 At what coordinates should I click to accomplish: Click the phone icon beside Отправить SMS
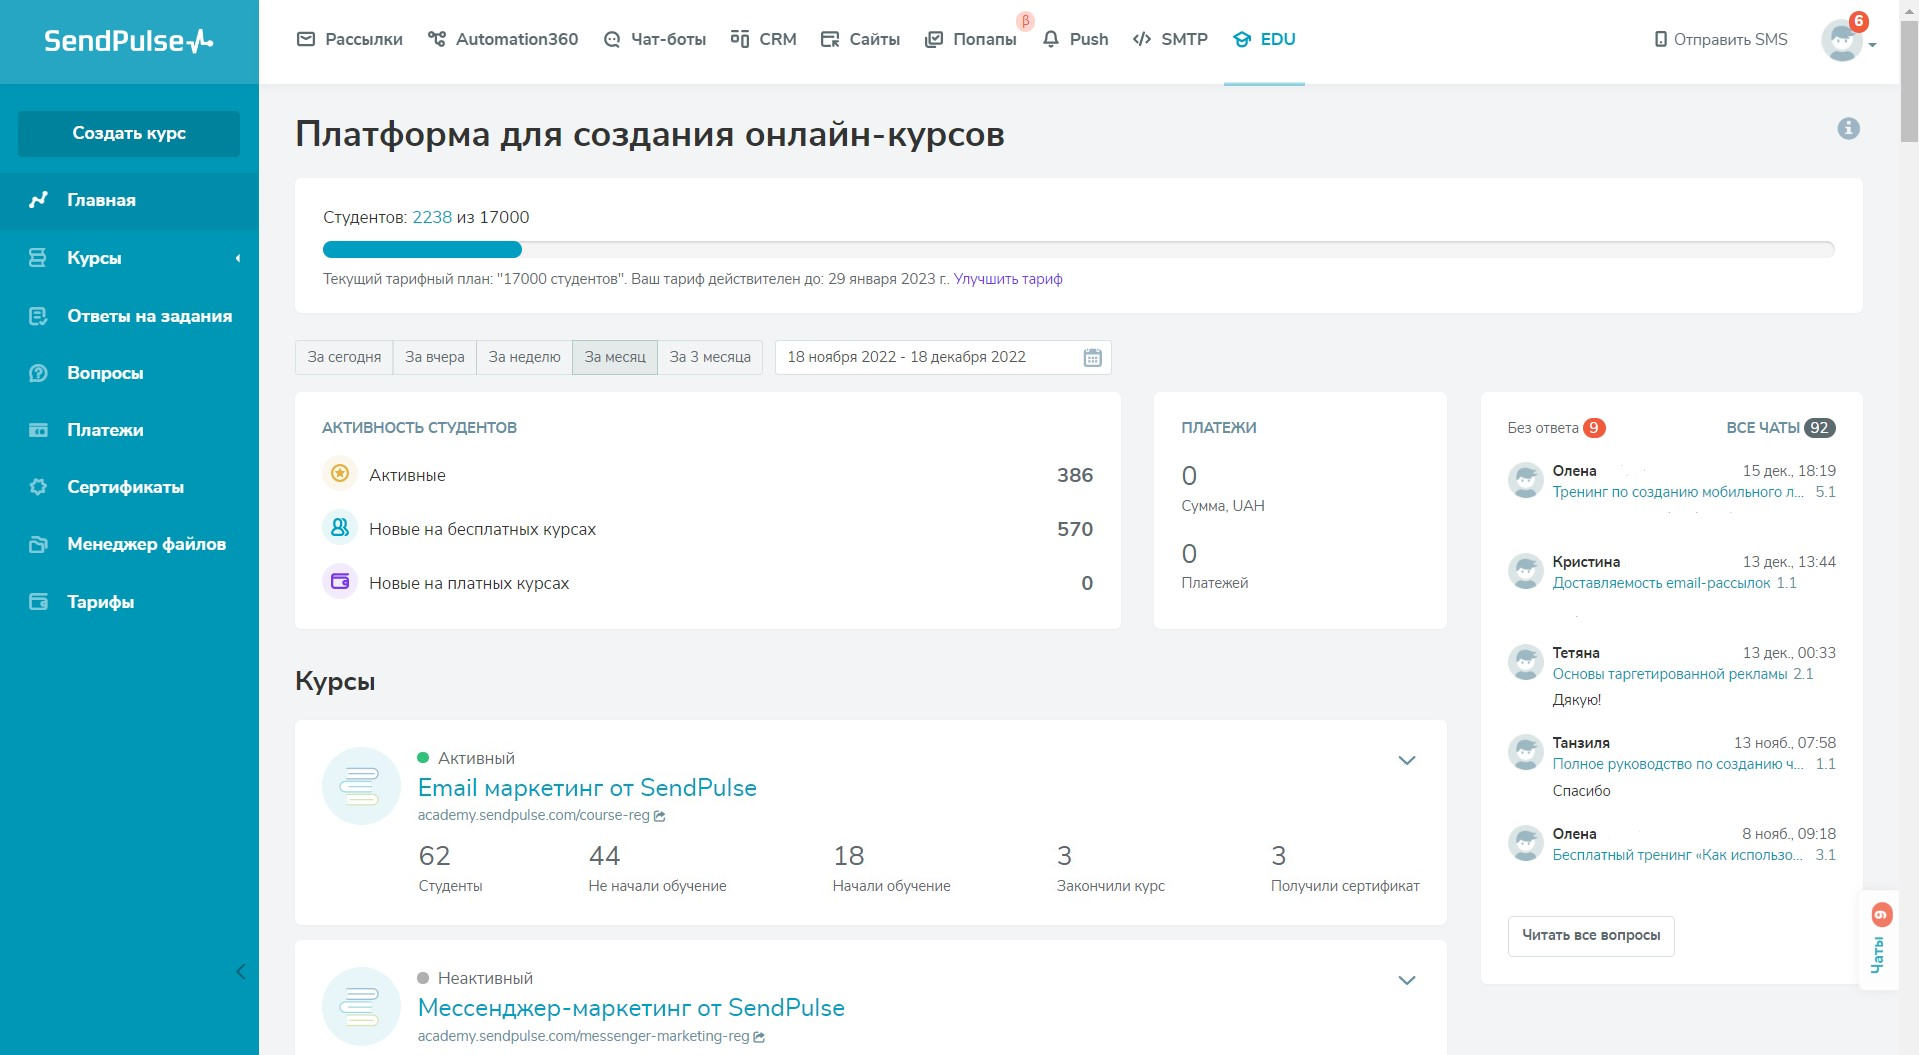tap(1660, 40)
